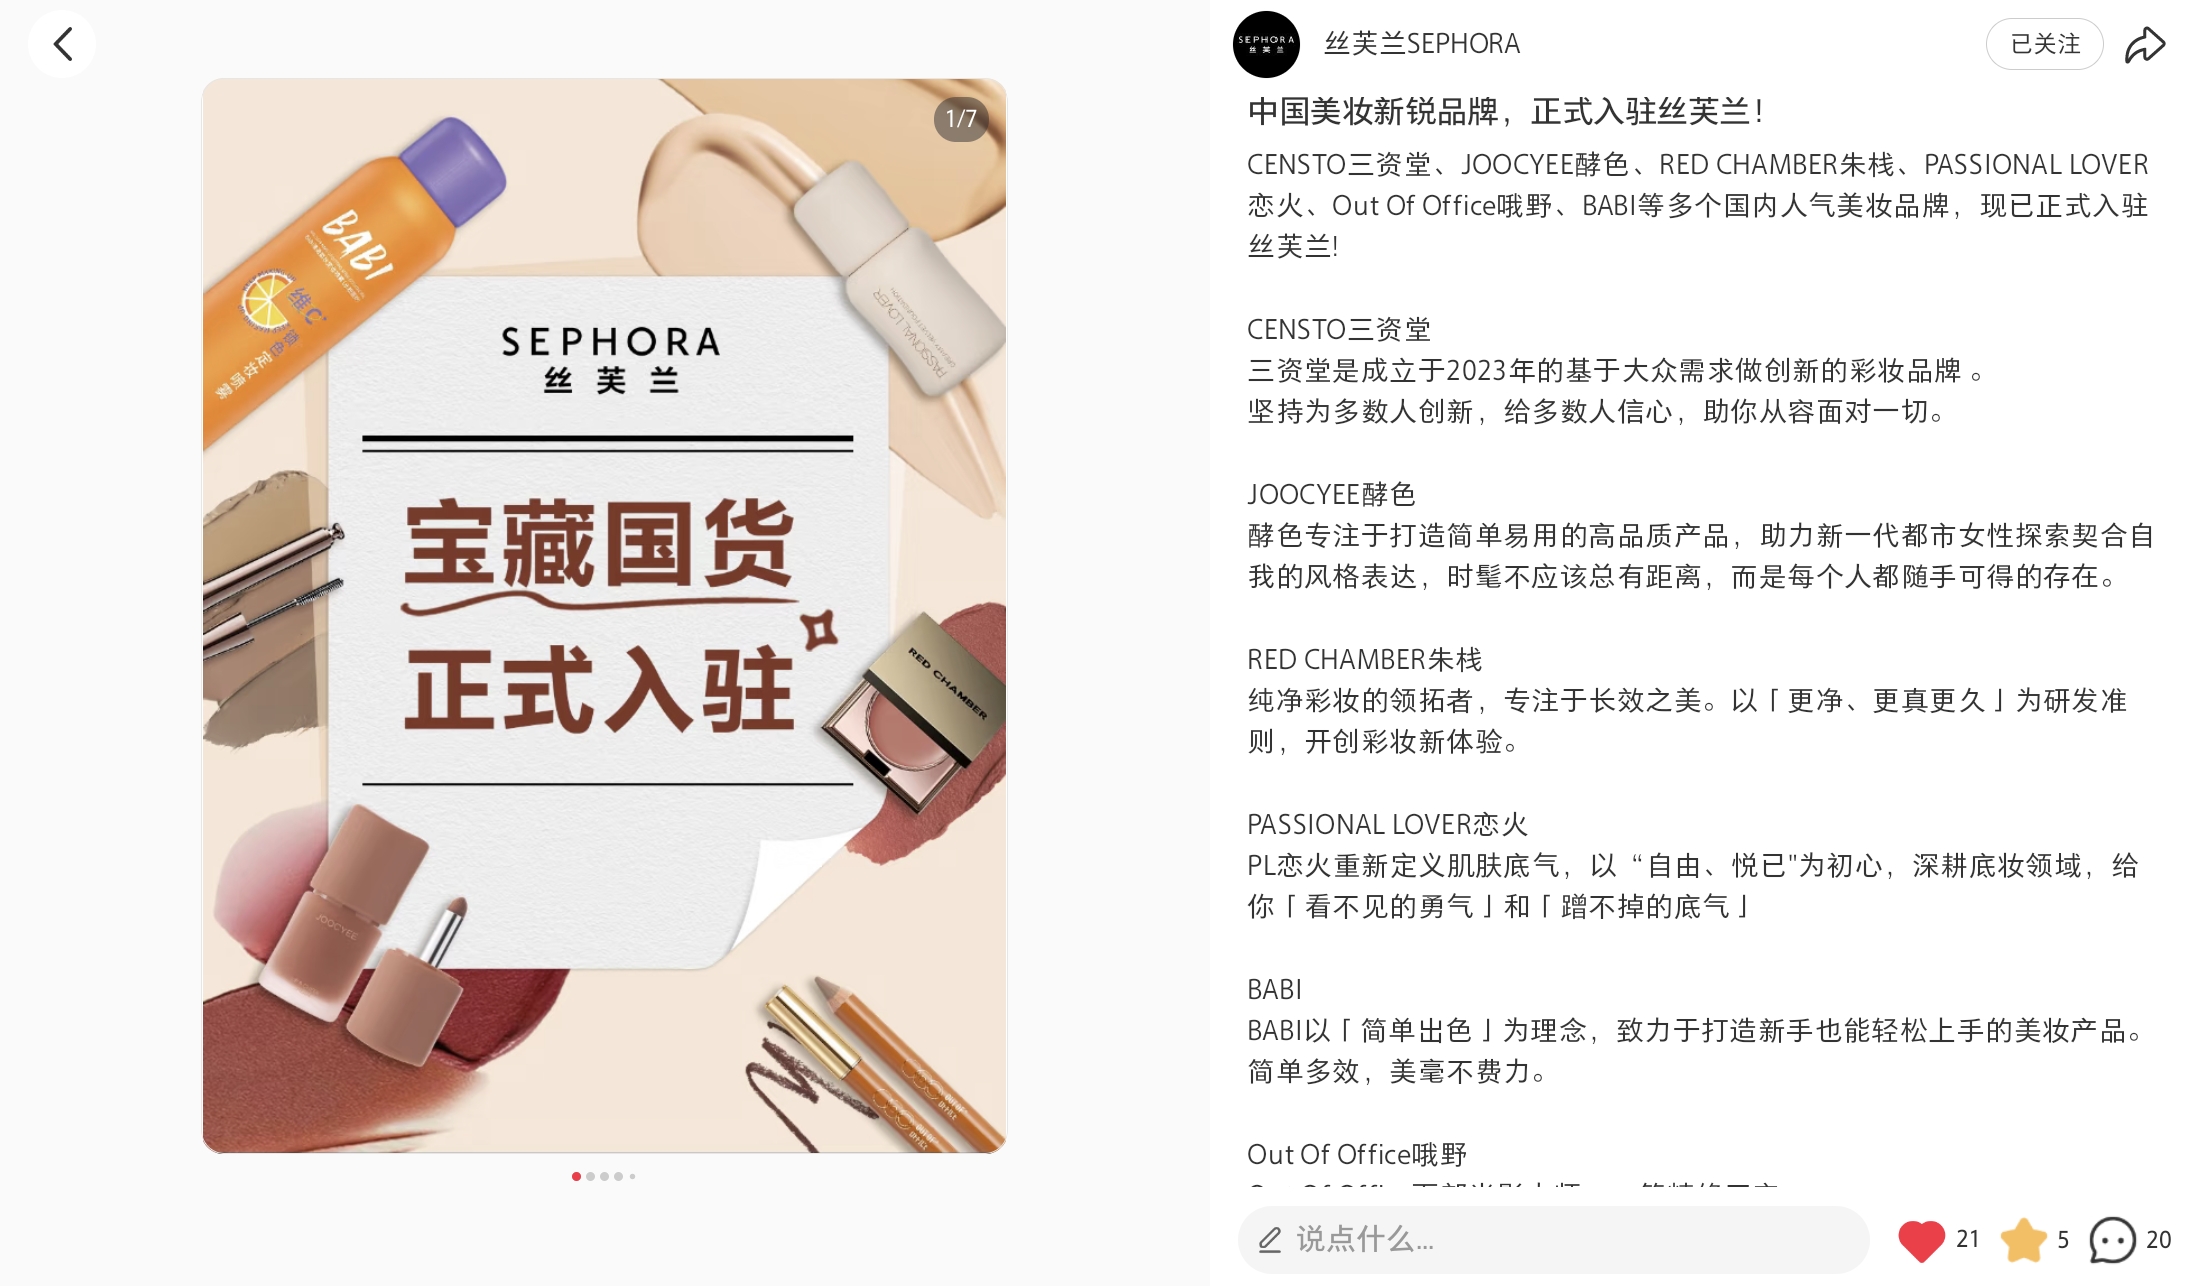Image resolution: width=2200 pixels, height=1286 pixels.
Task: Open the 丝芙兰SEPHORA account name
Action: pos(1421,44)
